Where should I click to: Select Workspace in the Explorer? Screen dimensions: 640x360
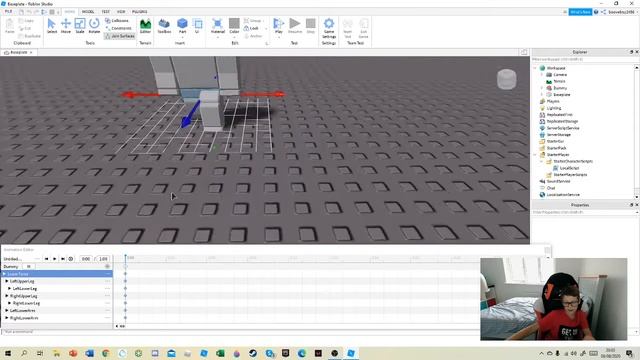pos(556,68)
